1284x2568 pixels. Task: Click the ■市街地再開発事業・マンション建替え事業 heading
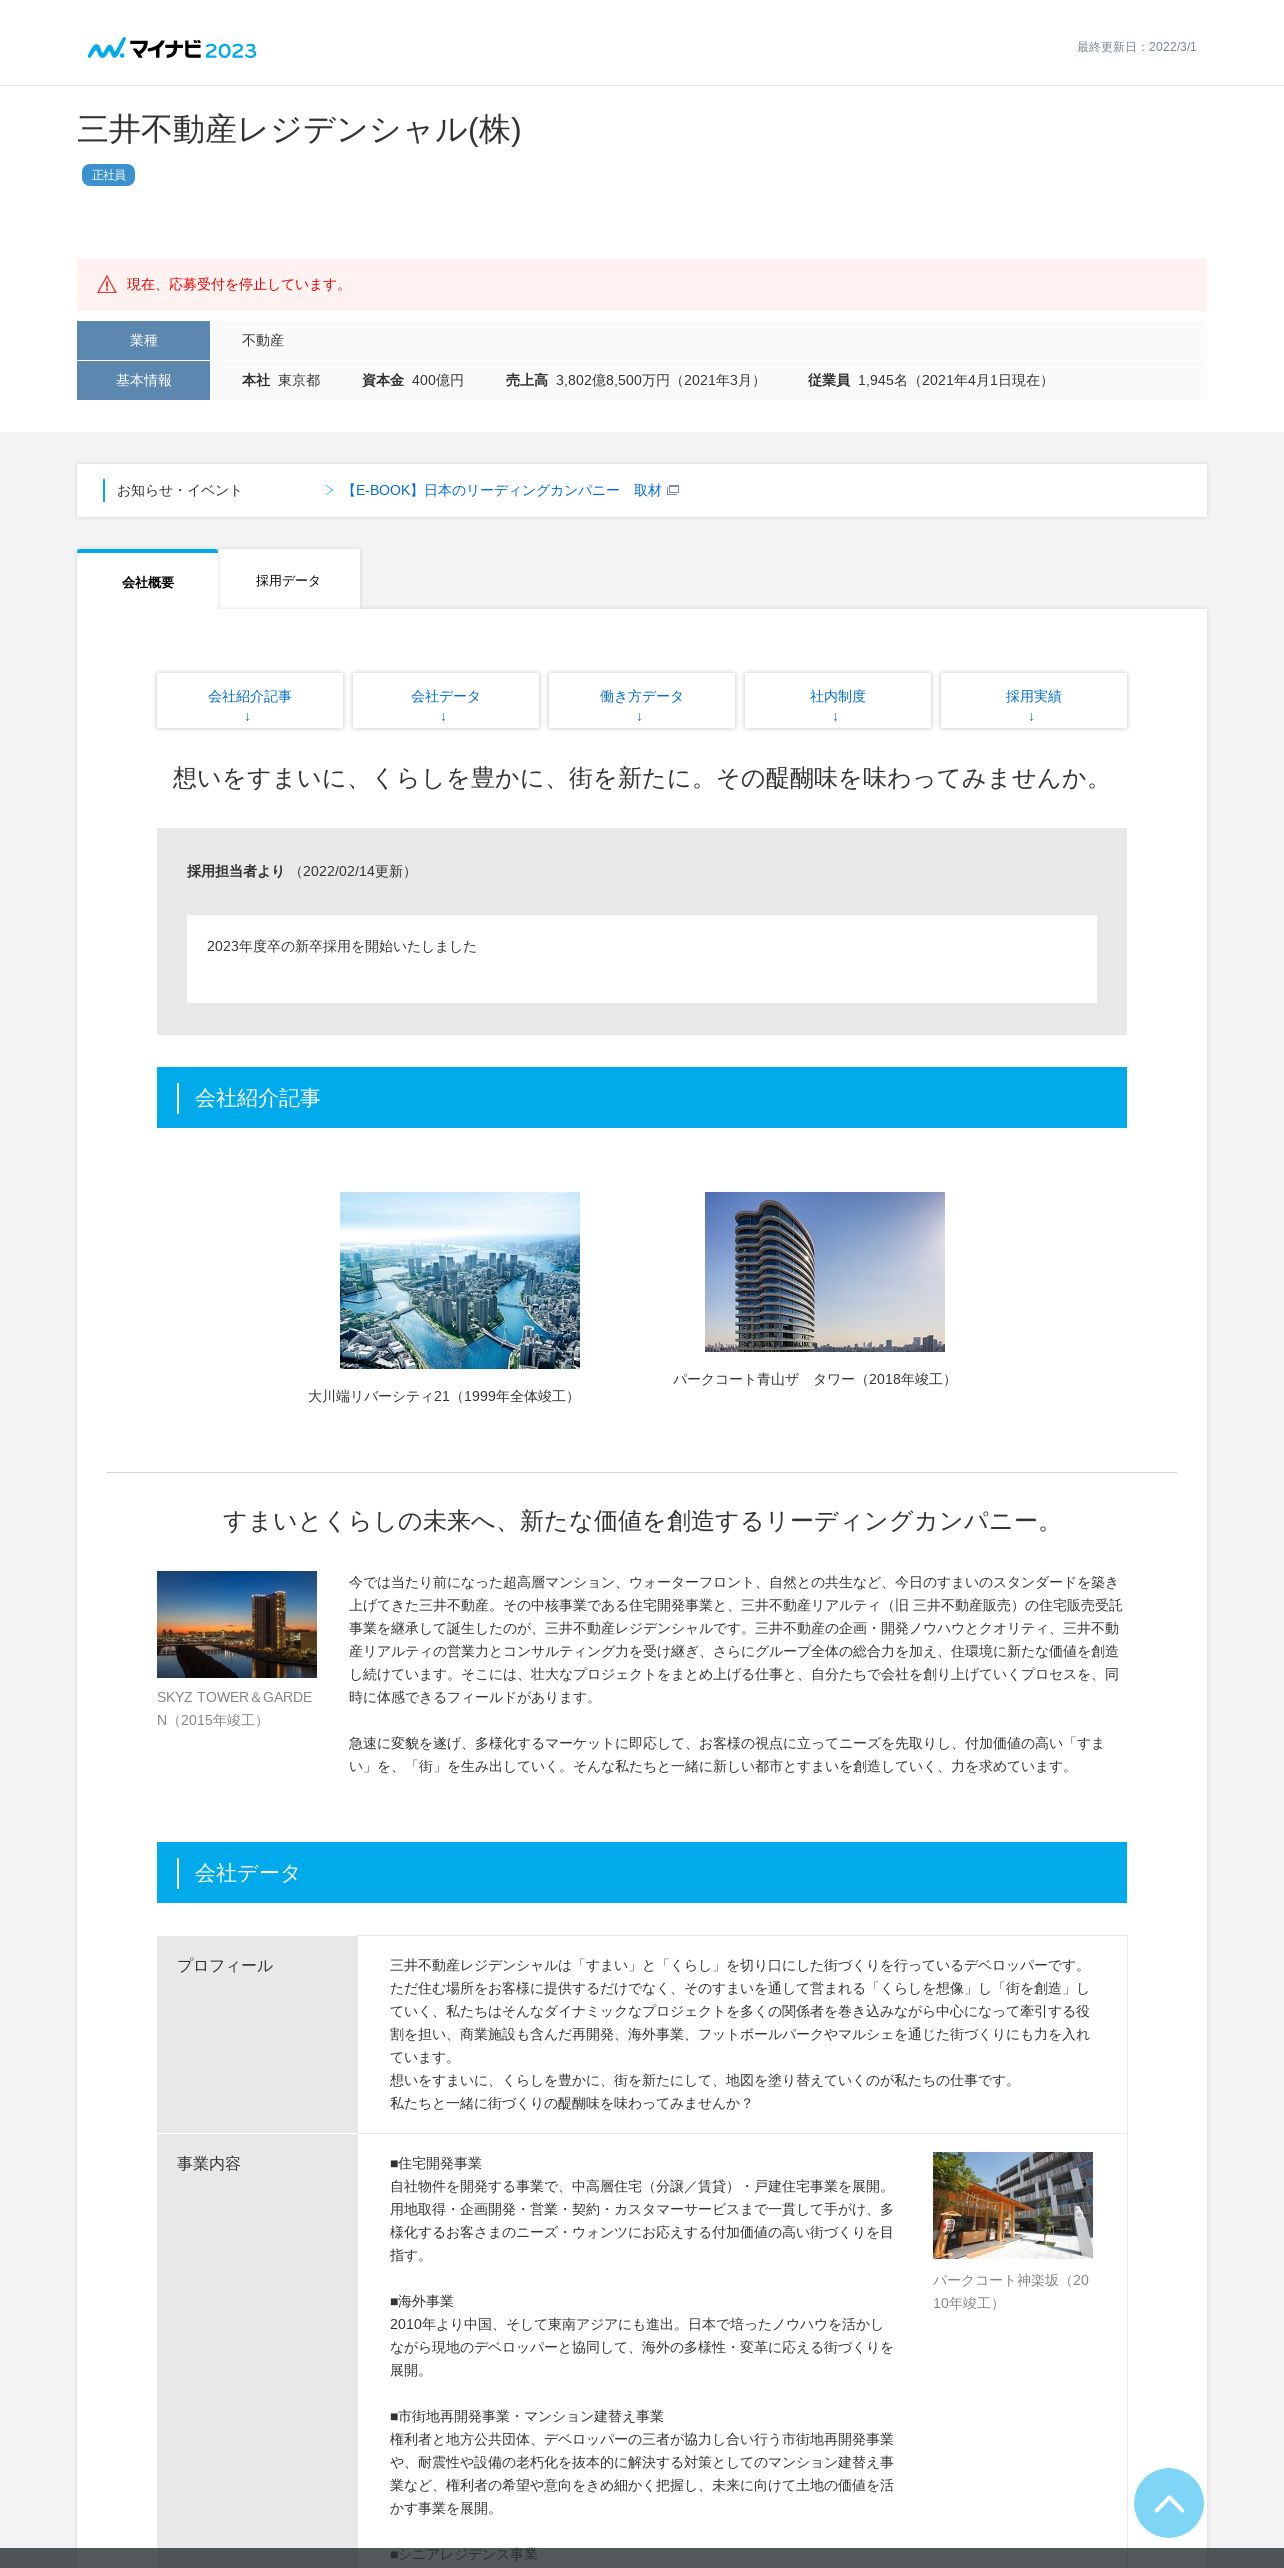pos(527,2416)
